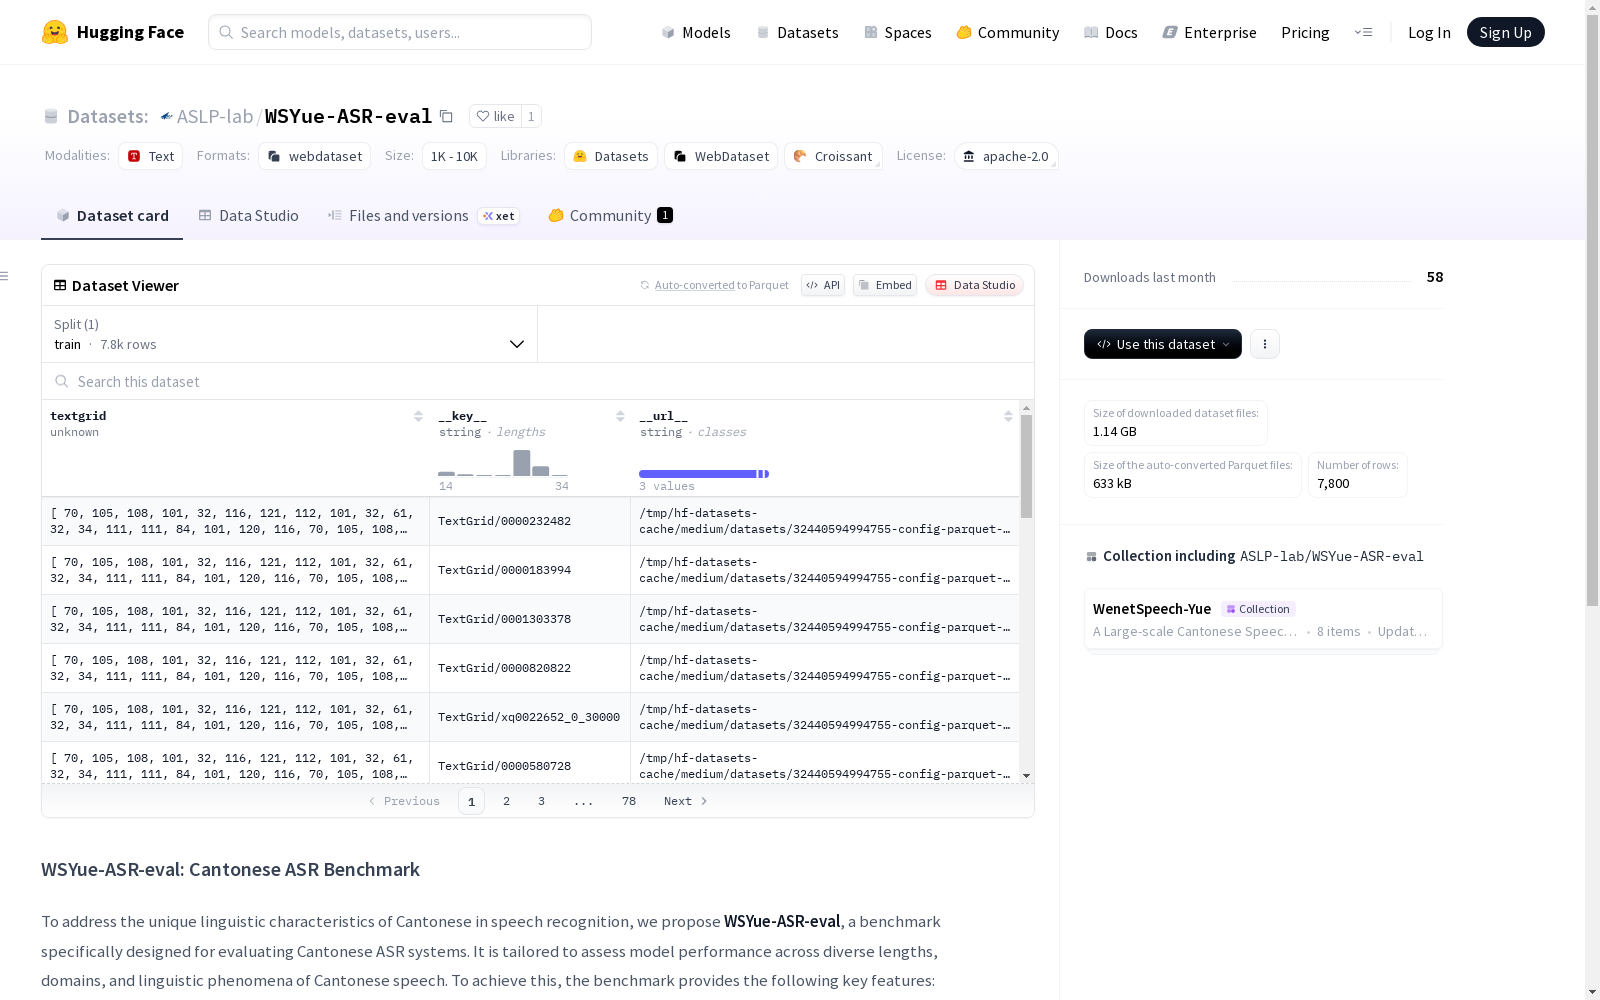
Task: Copy the dataset name to clipboard
Action: (x=447, y=116)
